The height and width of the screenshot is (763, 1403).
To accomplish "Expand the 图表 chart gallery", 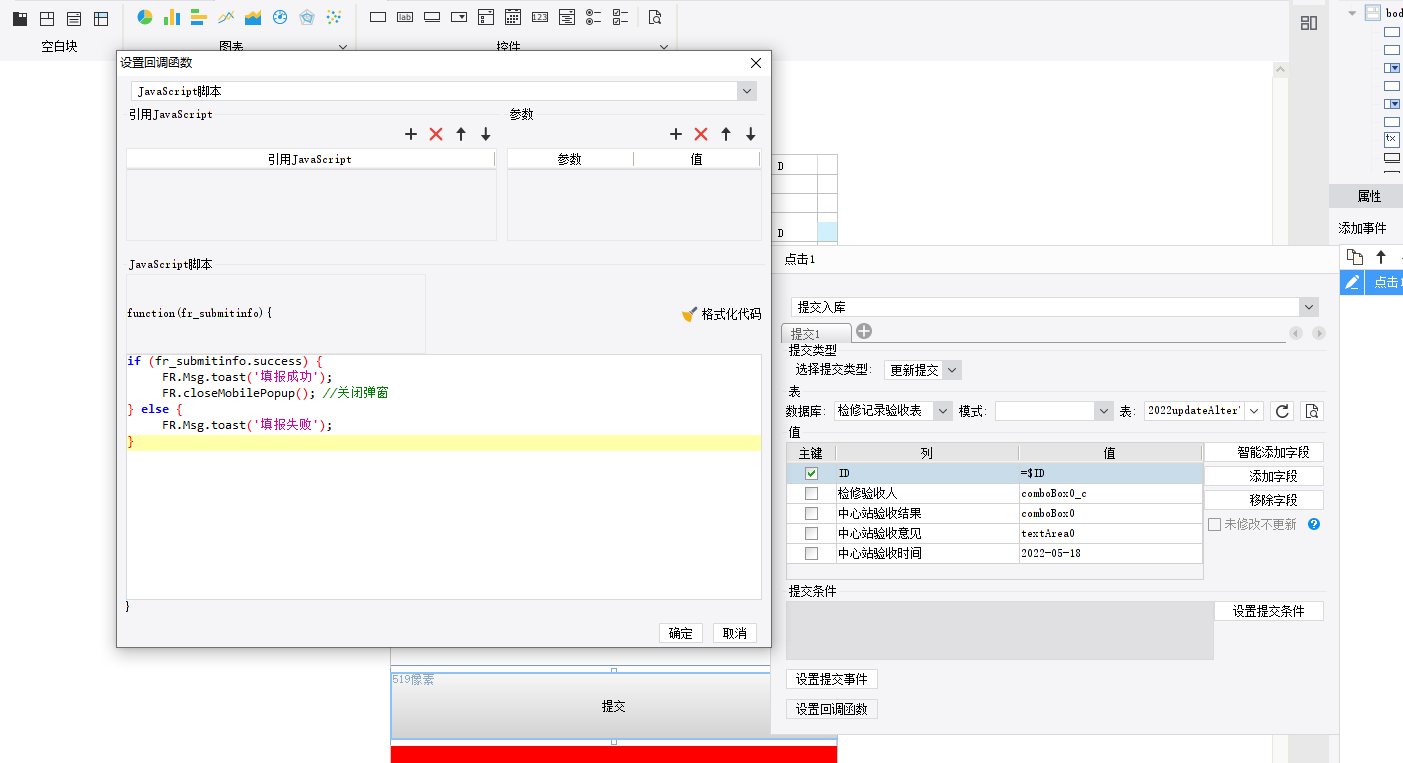I will pos(343,47).
